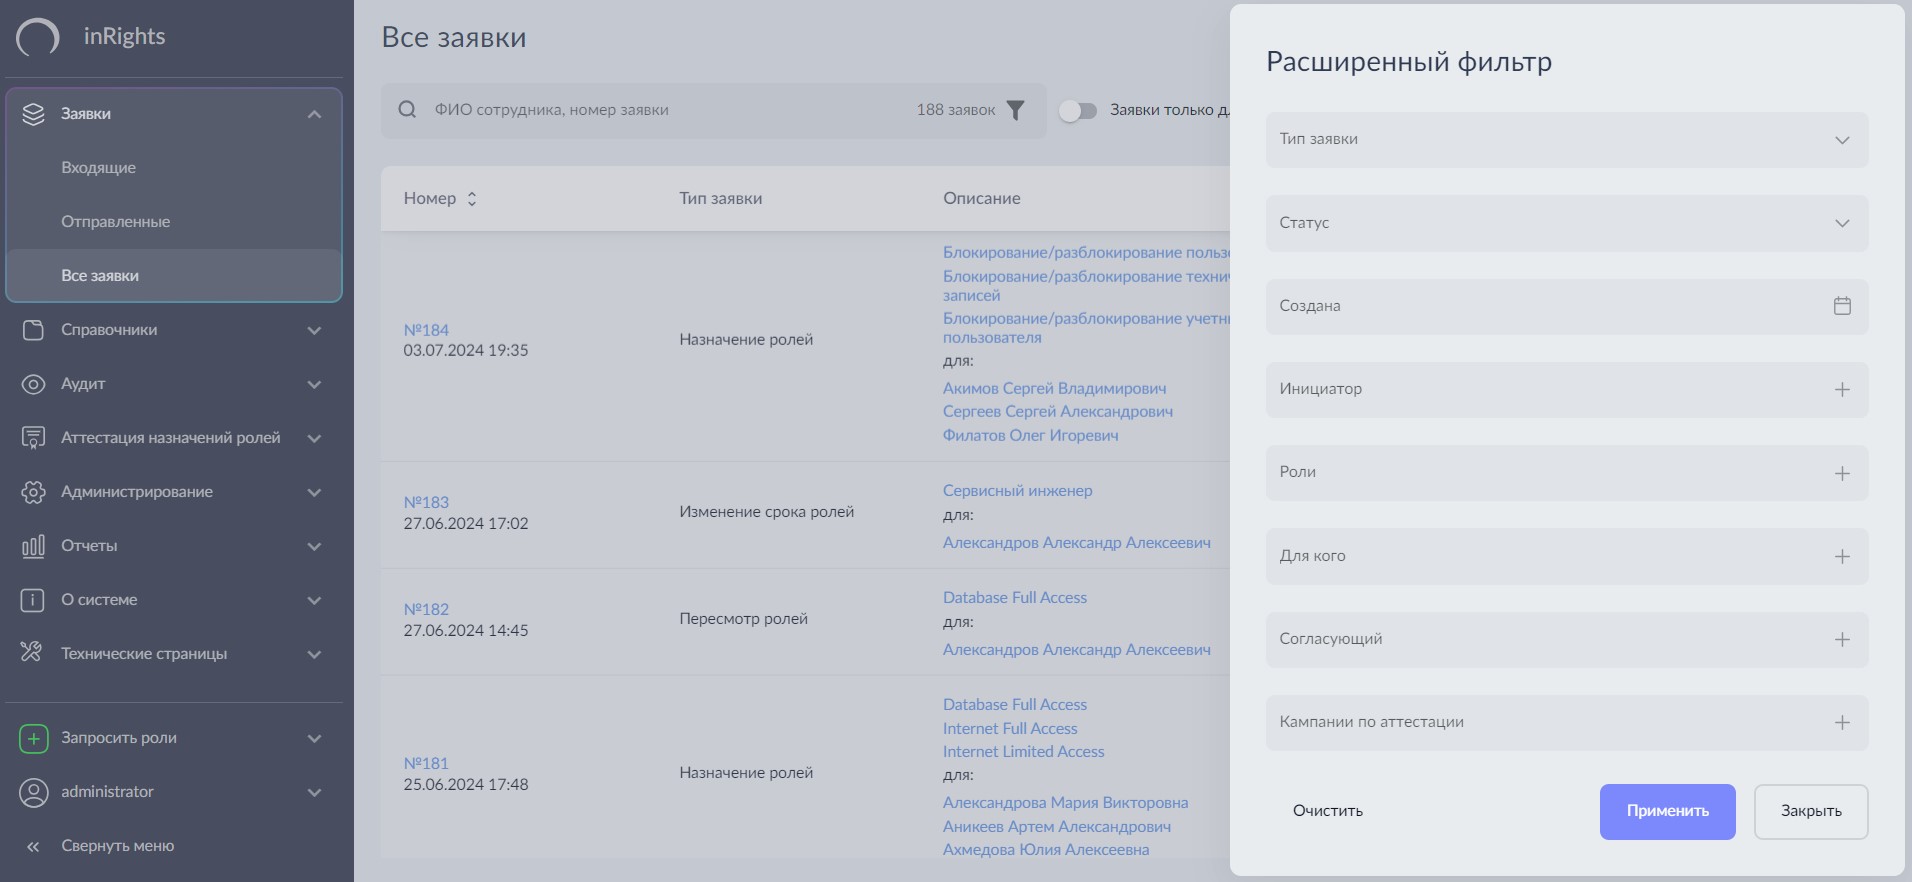This screenshot has width=1912, height=882.
Task: Click the calendar icon in Создана field
Action: pyautogui.click(x=1842, y=306)
